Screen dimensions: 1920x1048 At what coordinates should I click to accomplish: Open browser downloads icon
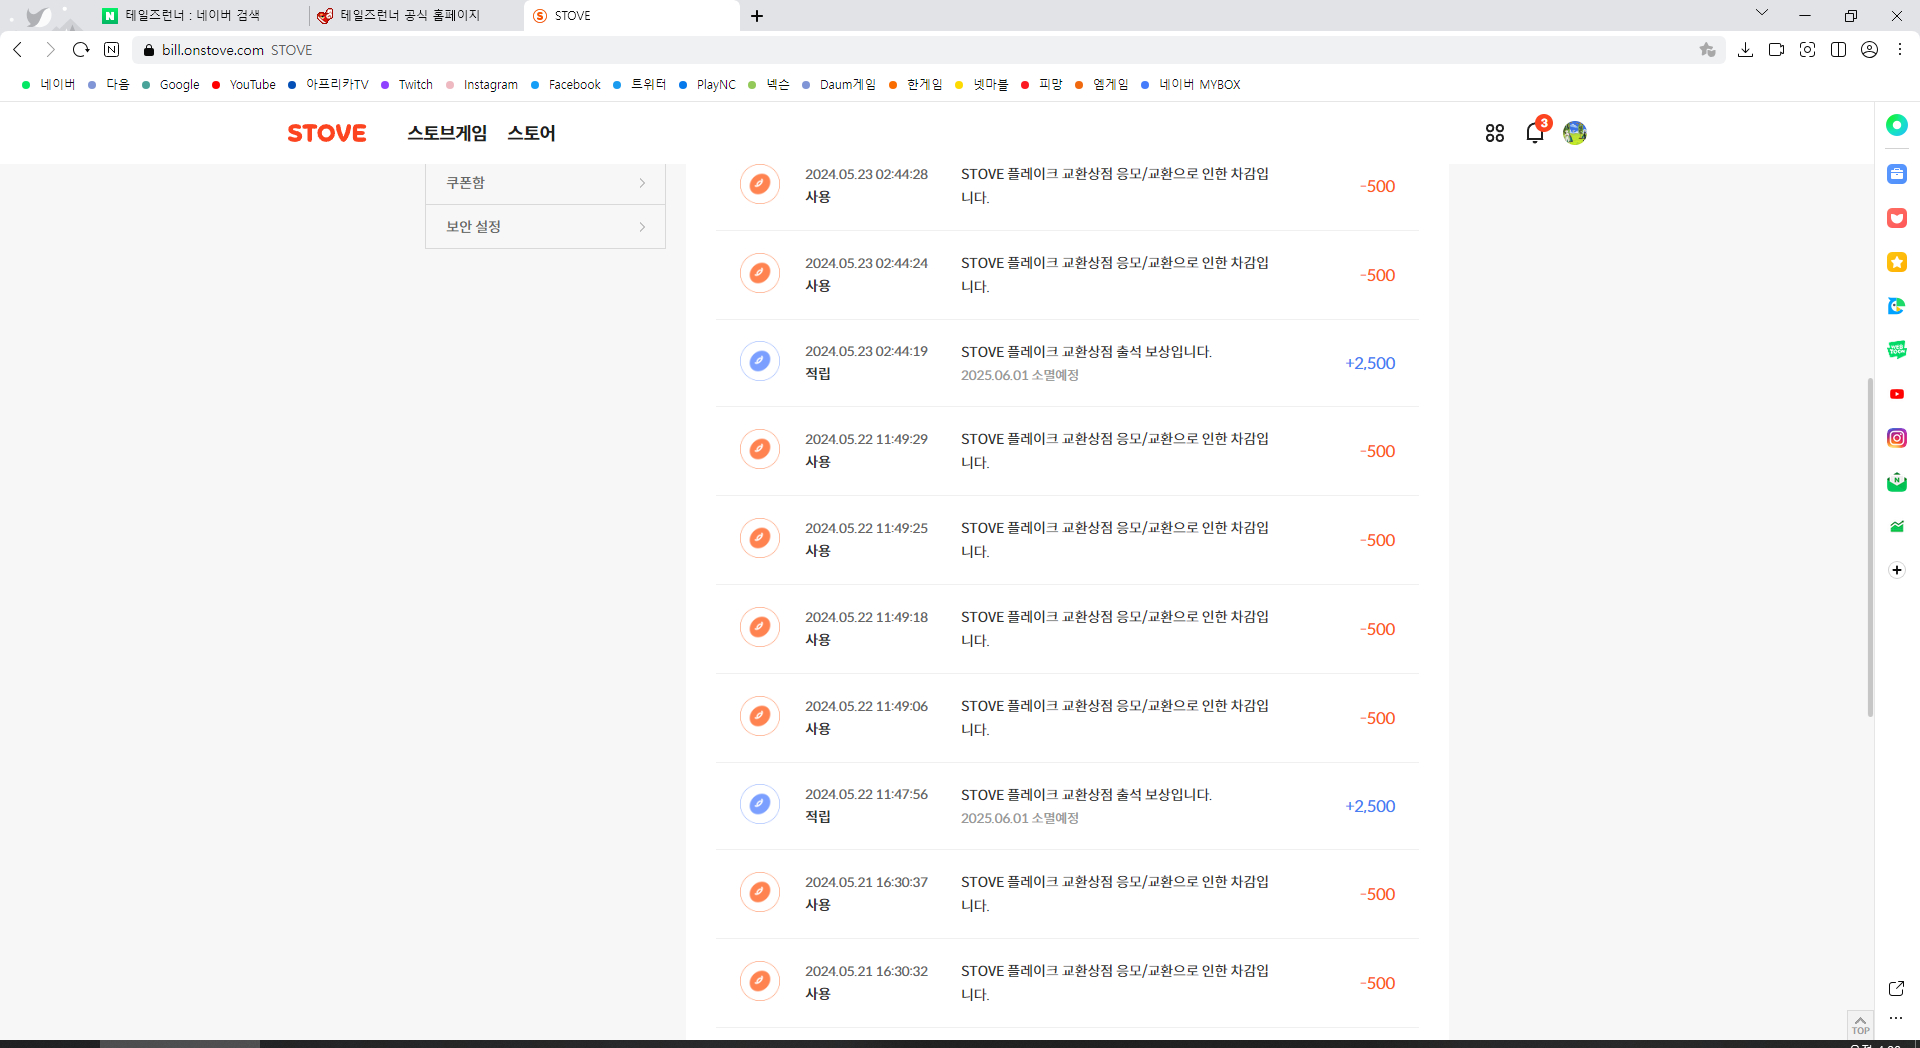(x=1745, y=50)
